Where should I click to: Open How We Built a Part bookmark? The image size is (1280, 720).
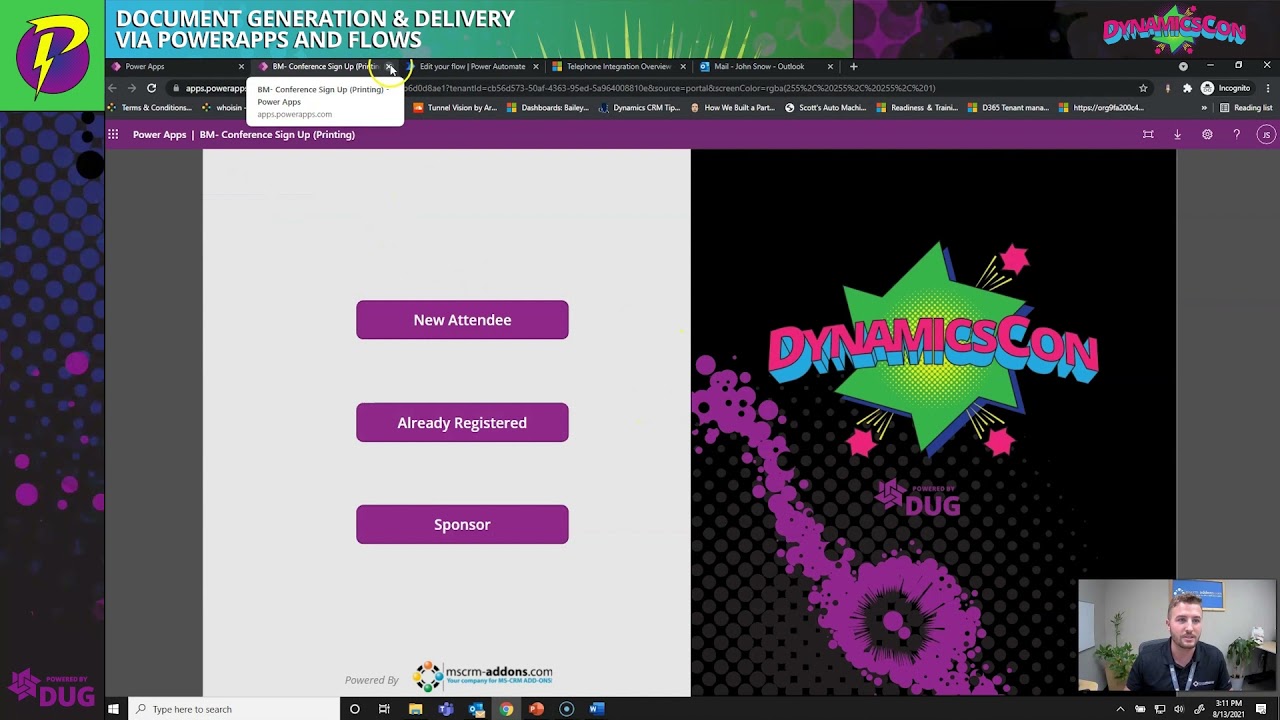732,108
